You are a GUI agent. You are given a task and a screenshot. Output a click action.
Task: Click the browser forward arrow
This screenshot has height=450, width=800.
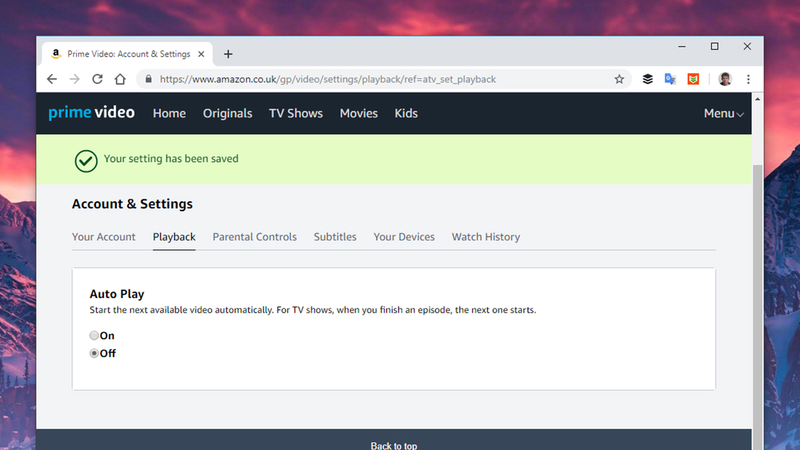click(74, 79)
